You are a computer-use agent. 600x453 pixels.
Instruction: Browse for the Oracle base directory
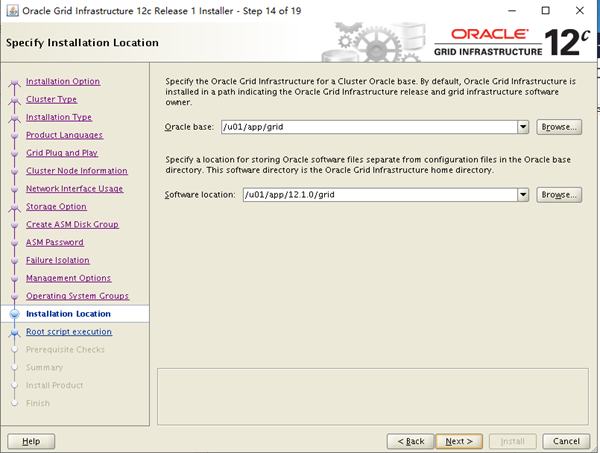coord(559,127)
